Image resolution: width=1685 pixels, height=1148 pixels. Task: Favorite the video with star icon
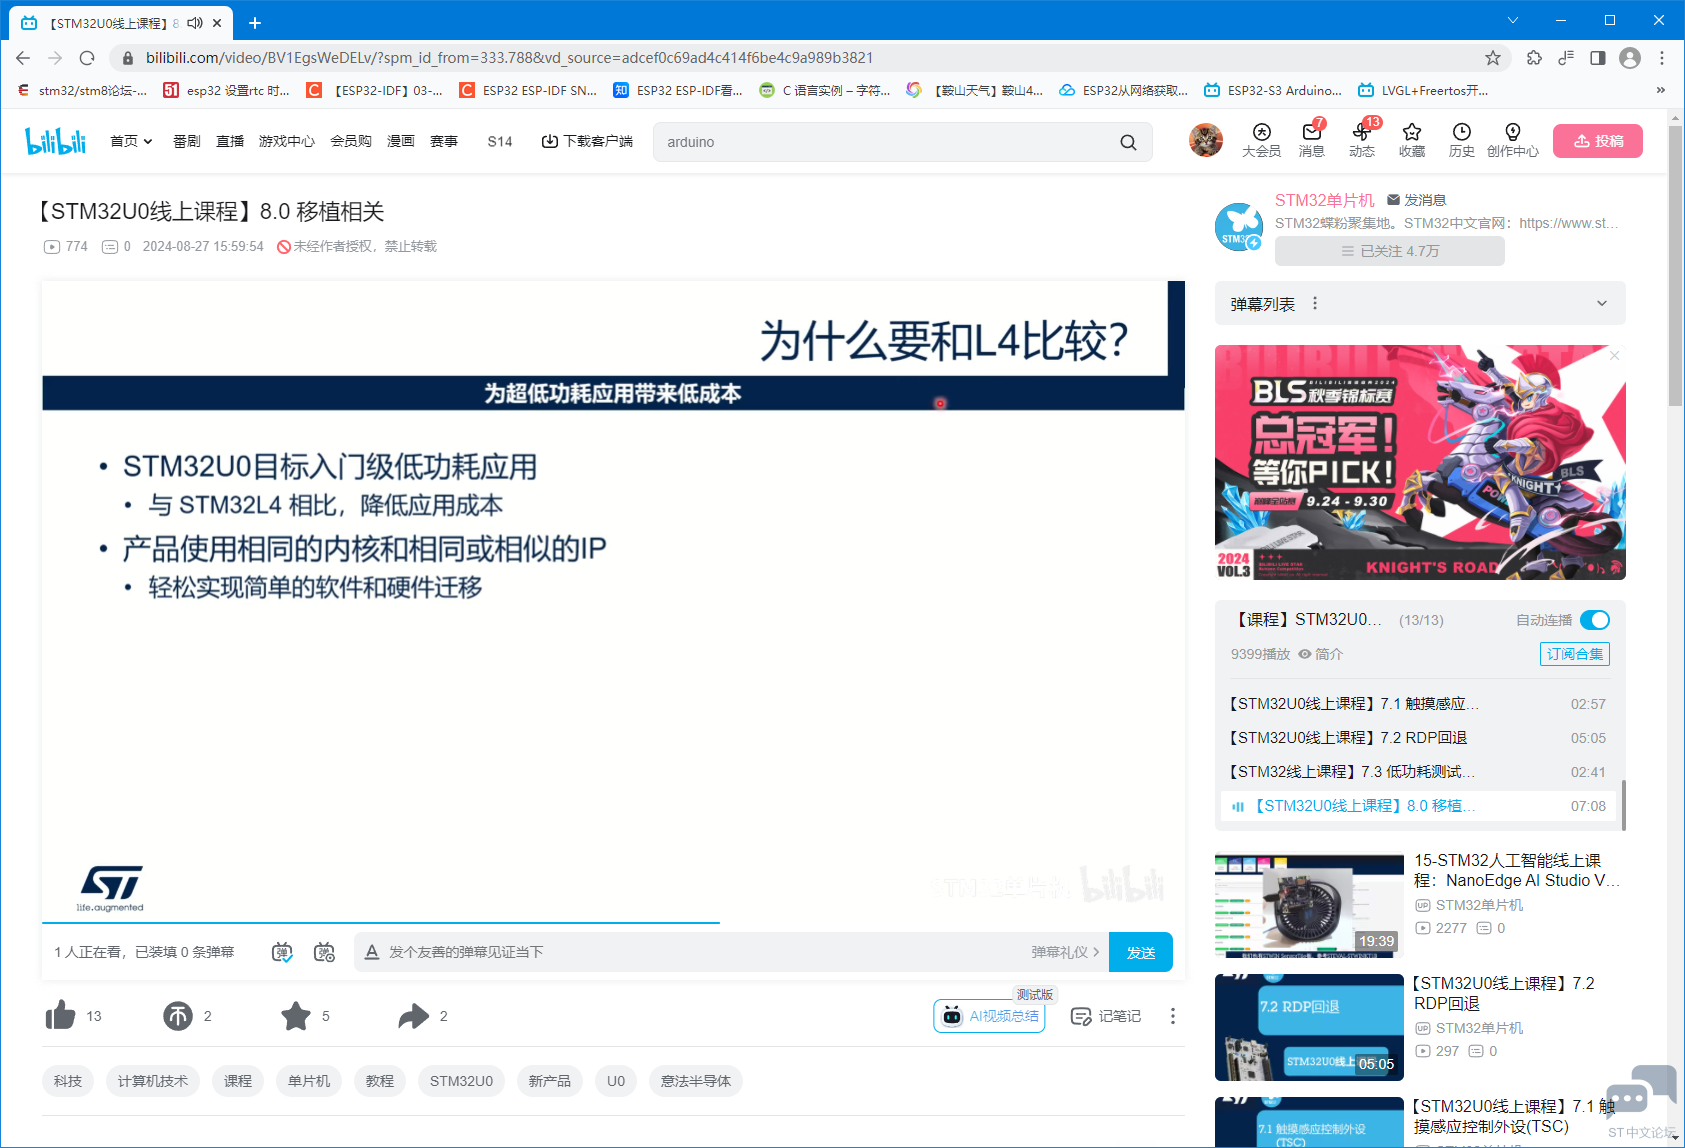[296, 1016]
